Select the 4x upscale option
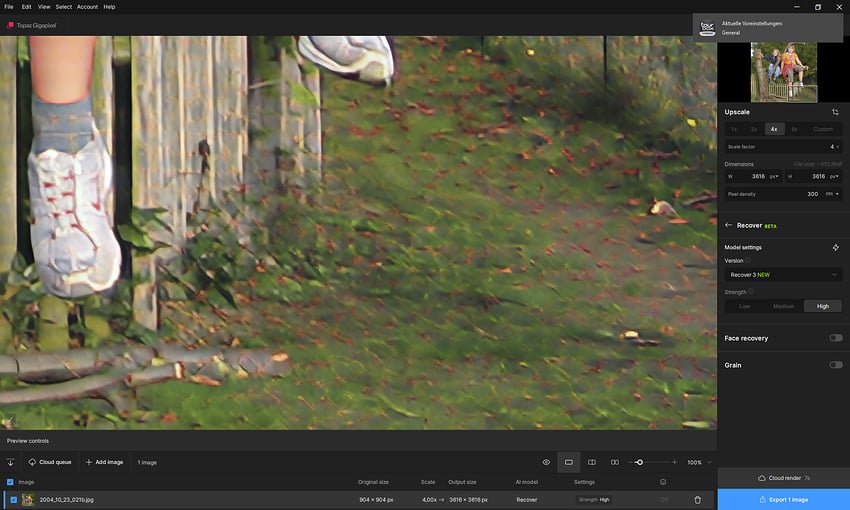This screenshot has width=850, height=510. coord(774,129)
